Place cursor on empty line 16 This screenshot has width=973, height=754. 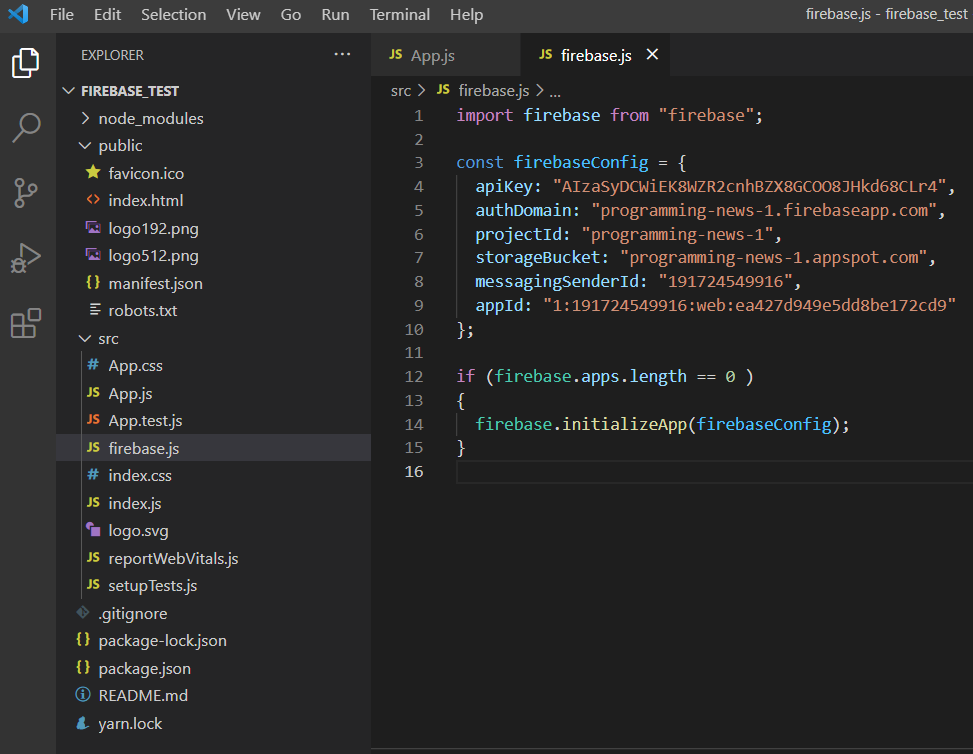714,472
